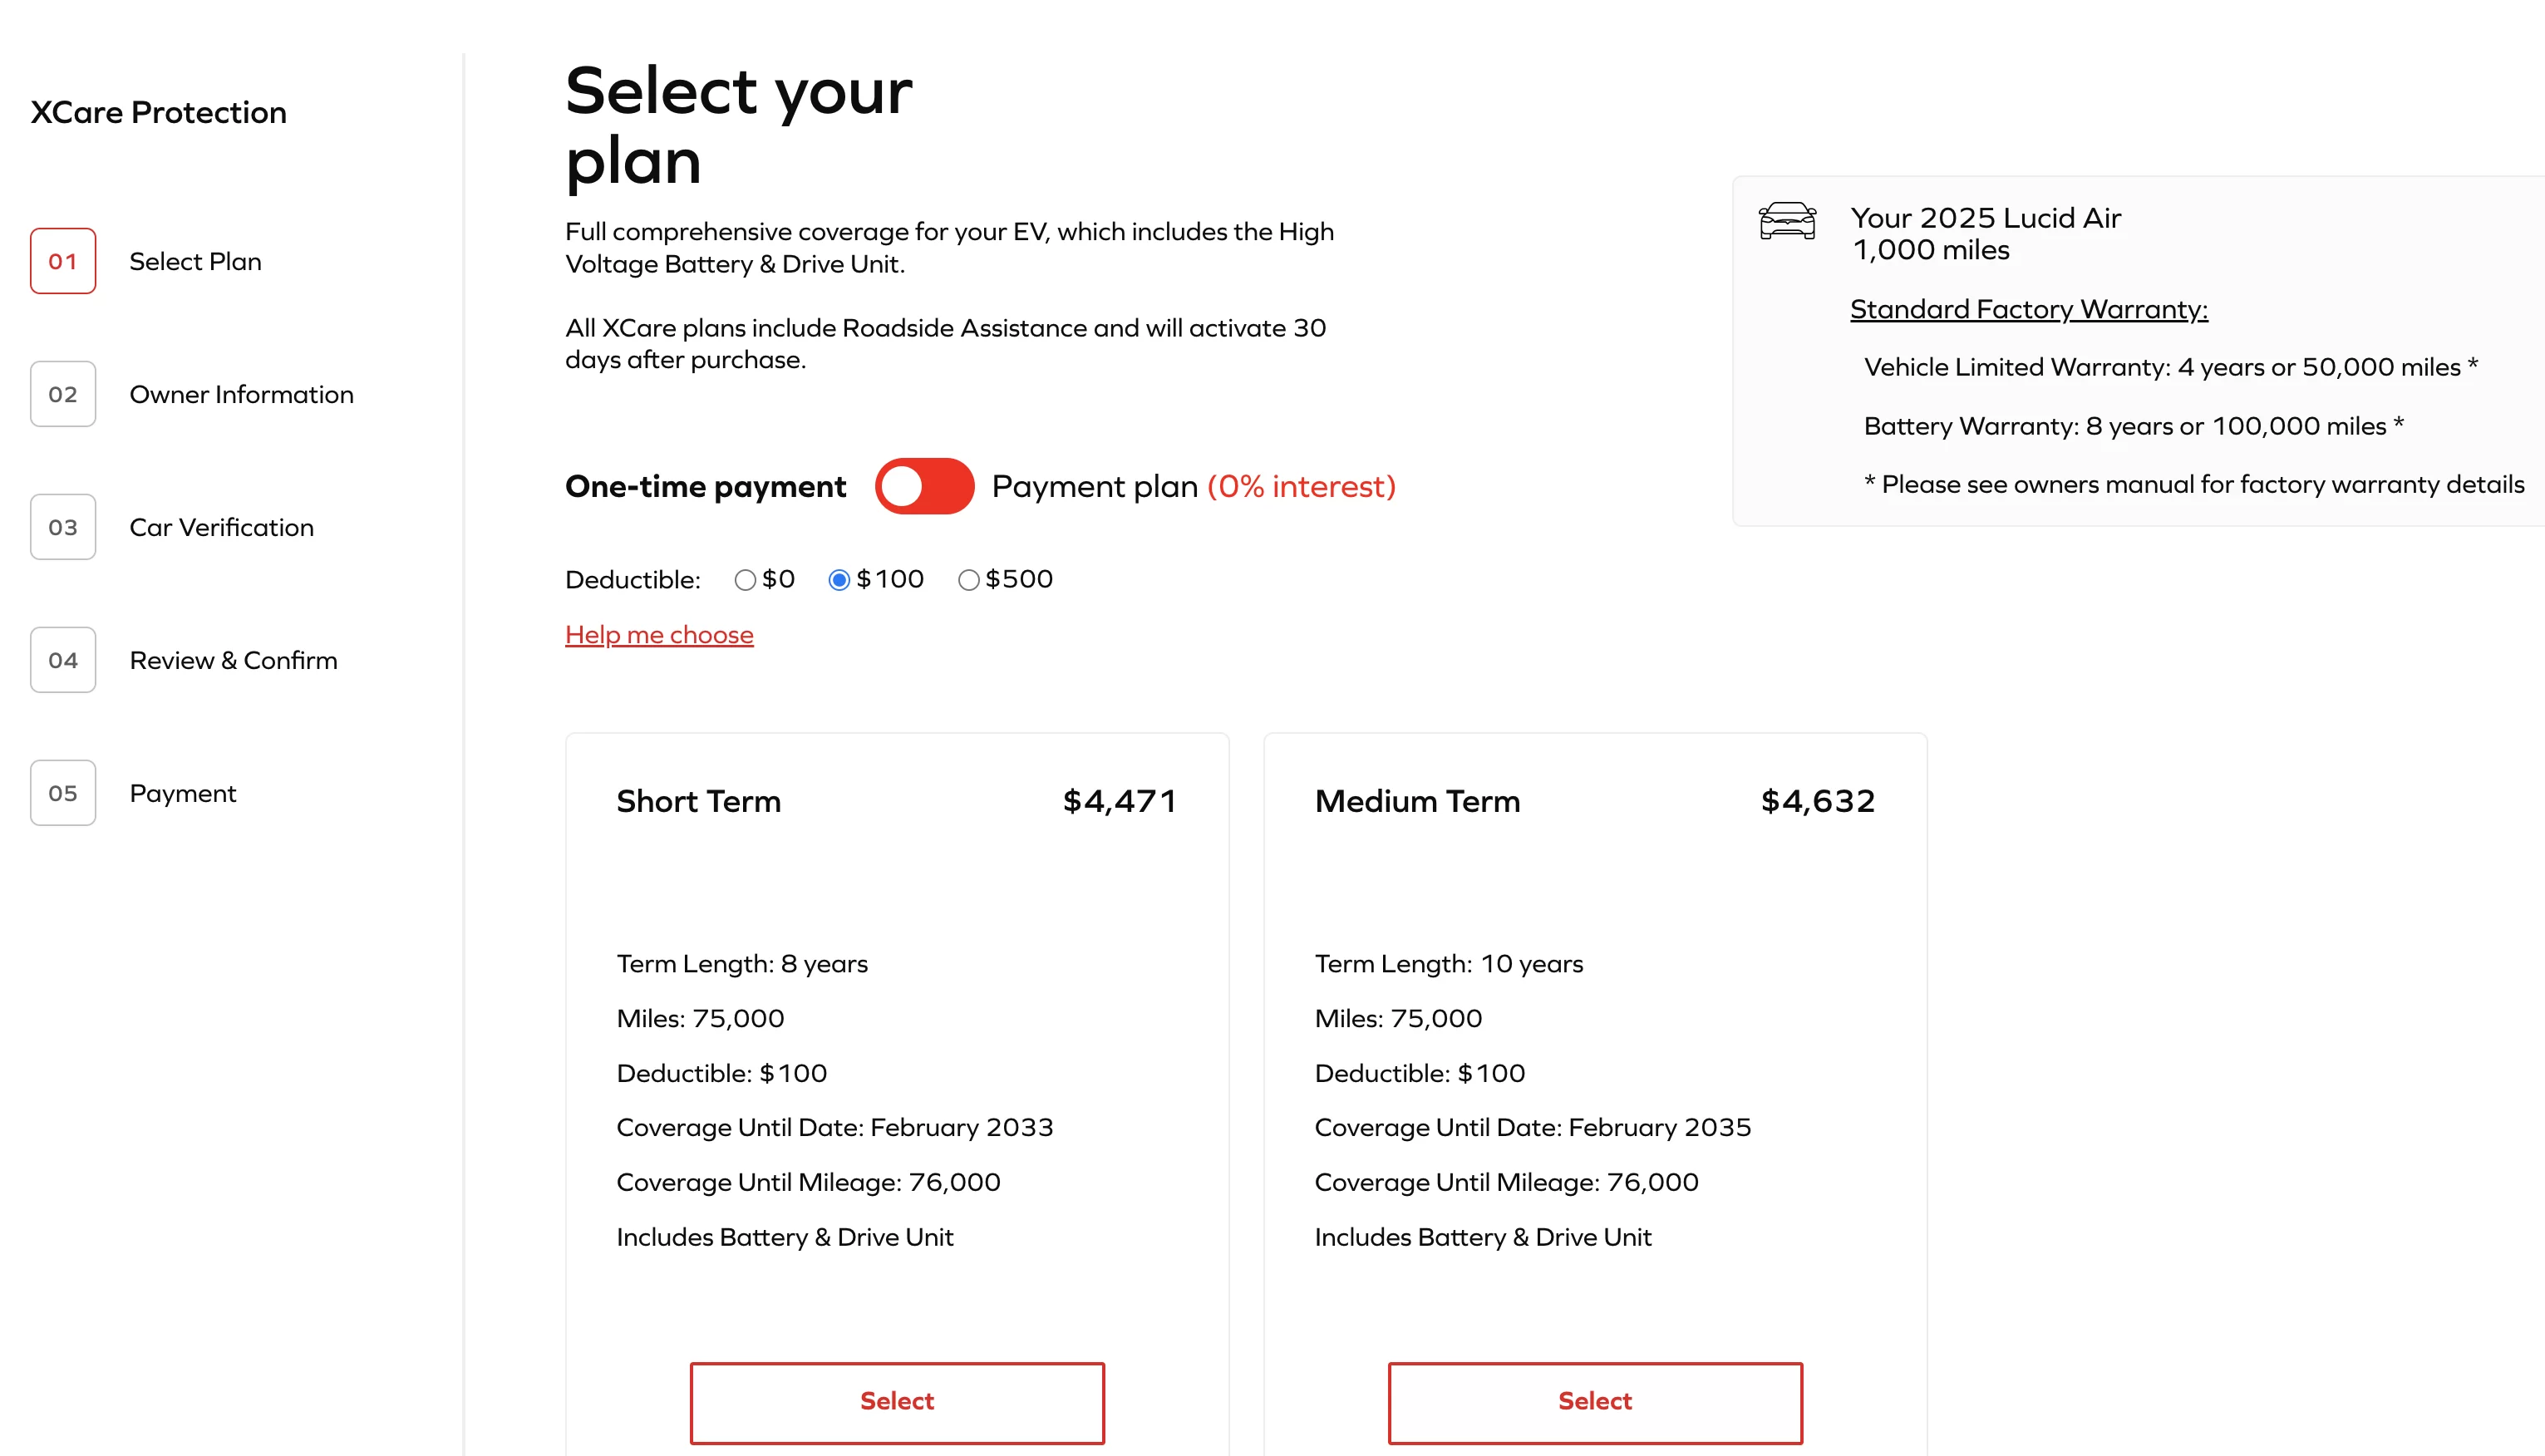Click the 01 step number box
2545x1456 pixels.
[63, 261]
